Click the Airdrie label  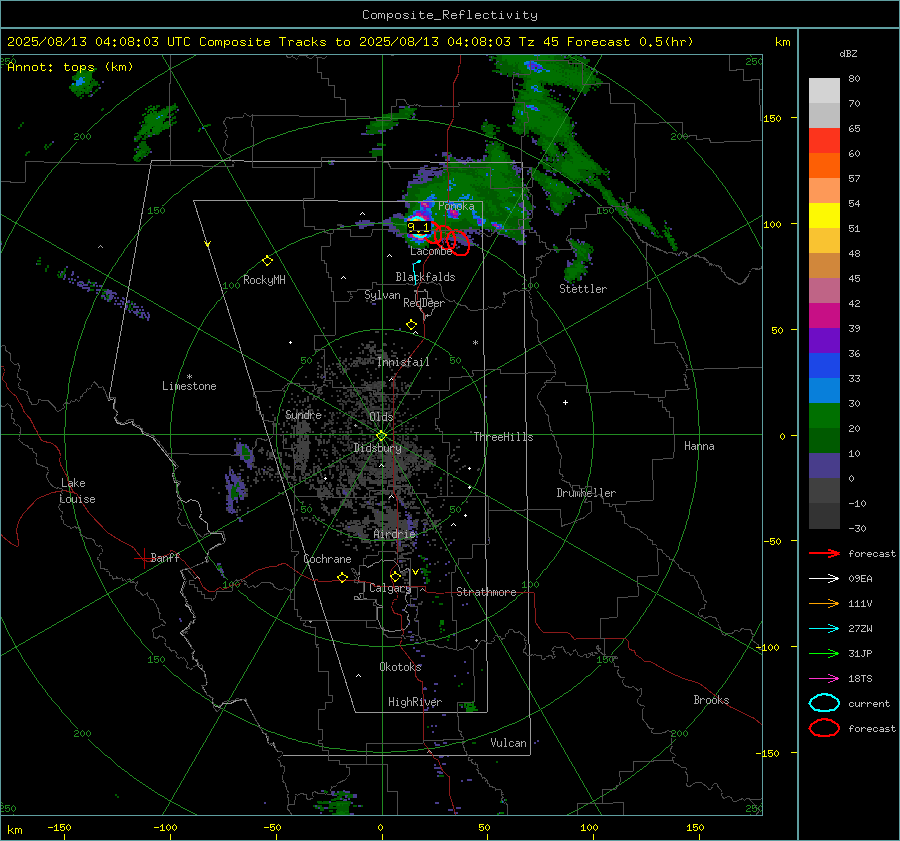394,534
